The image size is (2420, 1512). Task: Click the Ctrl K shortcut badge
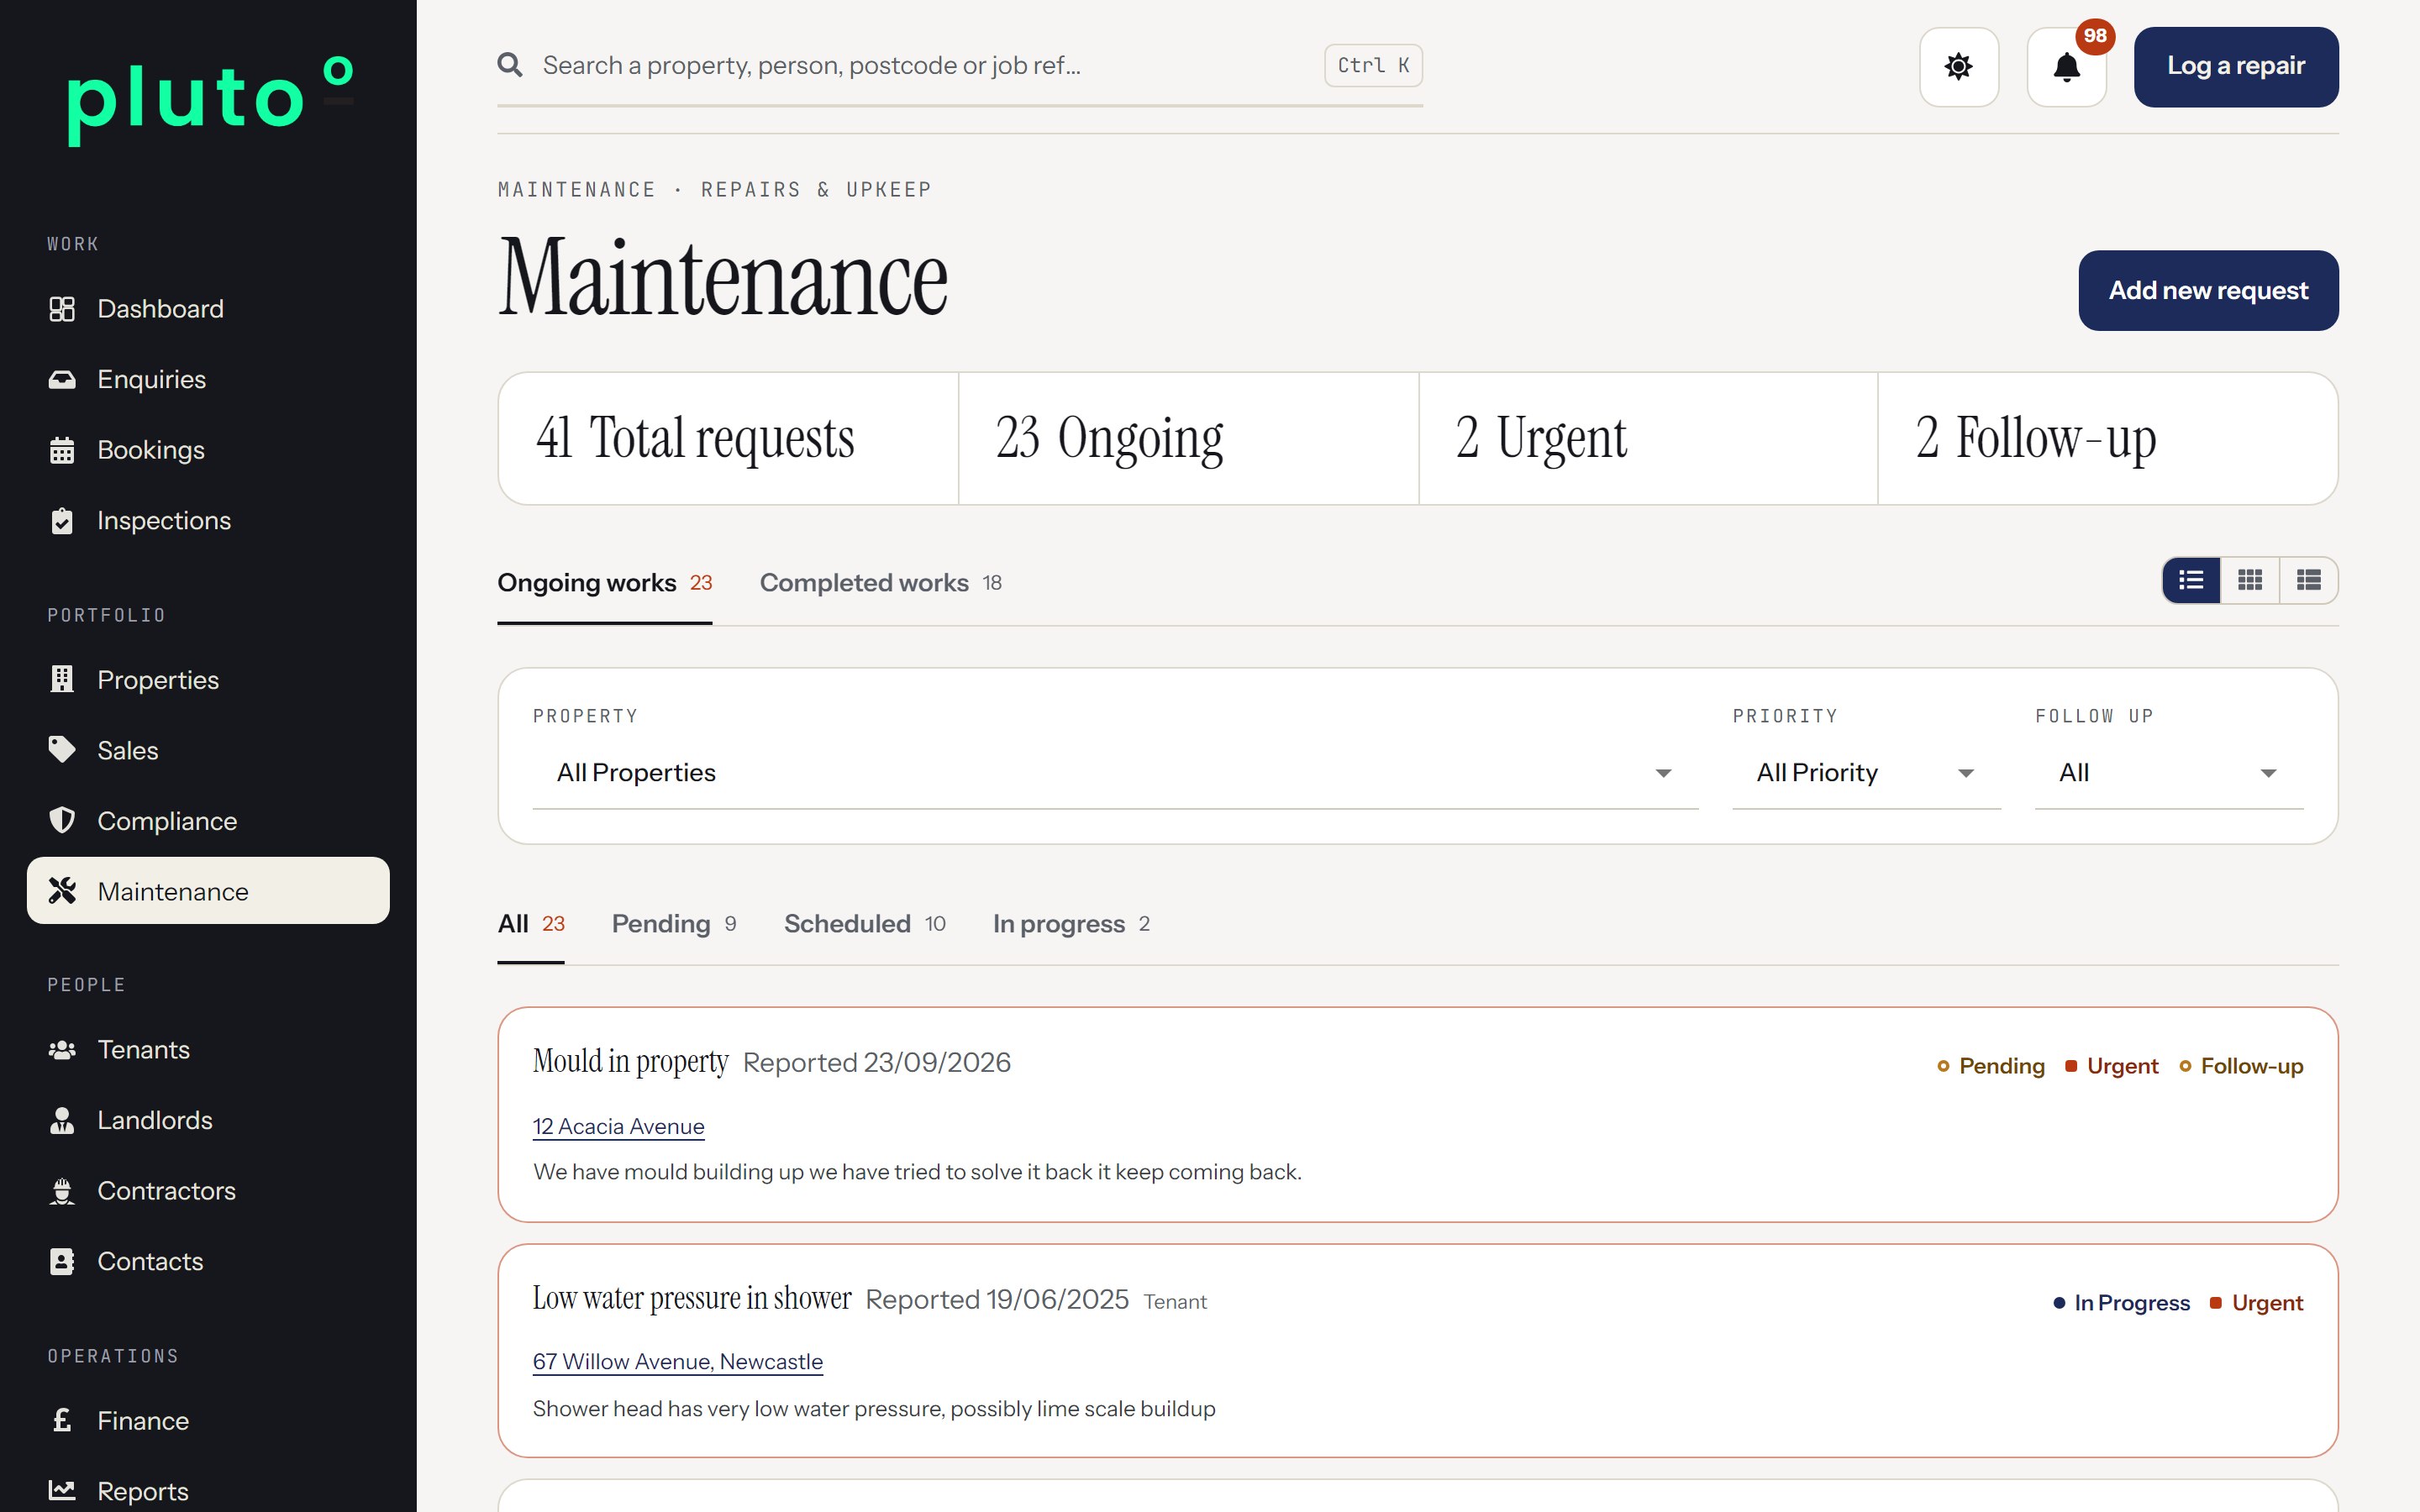tap(1373, 65)
